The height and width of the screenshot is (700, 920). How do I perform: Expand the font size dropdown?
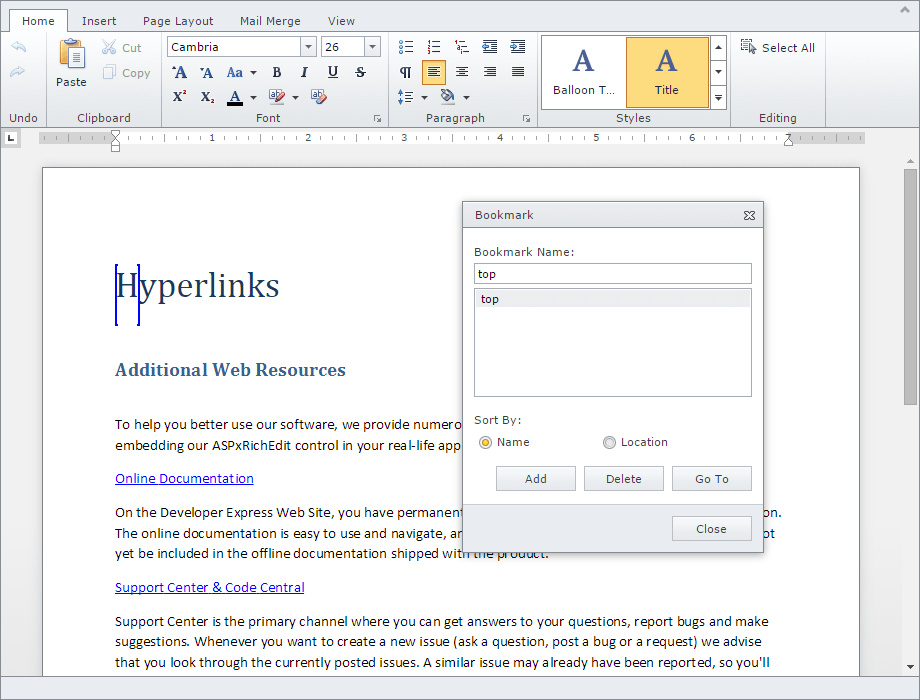point(372,47)
